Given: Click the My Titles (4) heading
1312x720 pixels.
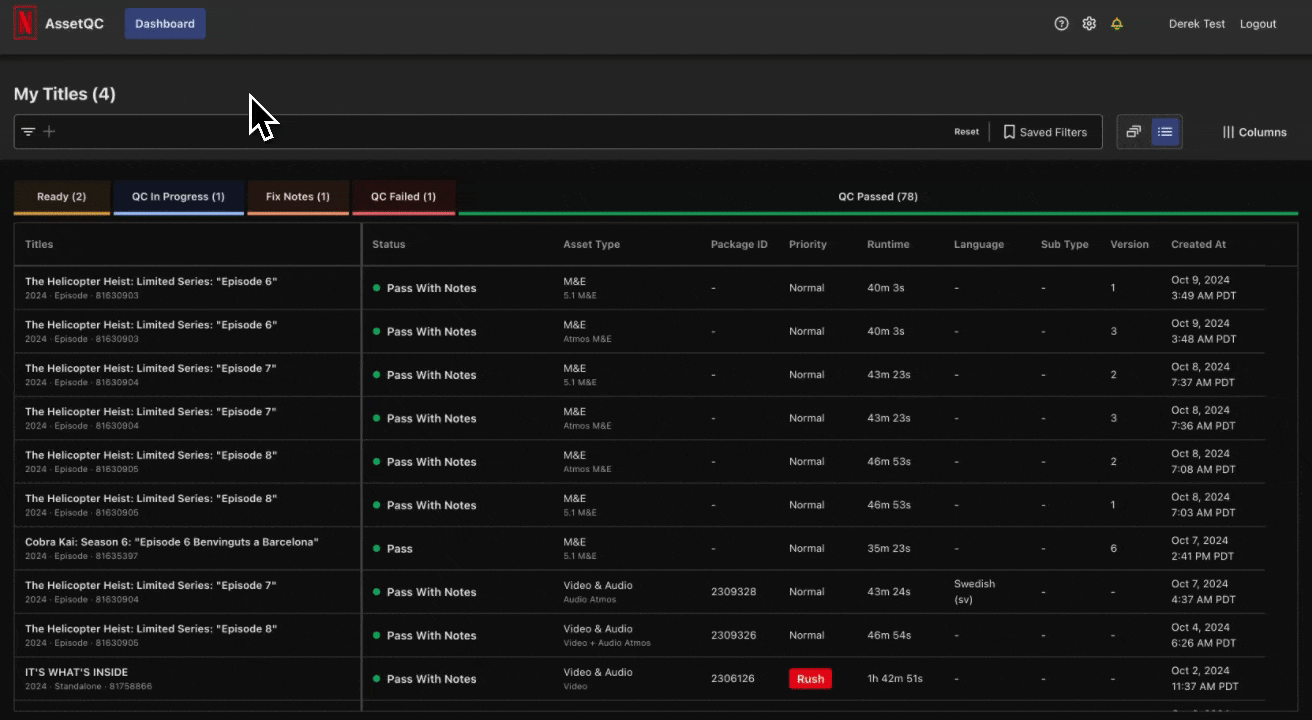Looking at the screenshot, I should (65, 94).
